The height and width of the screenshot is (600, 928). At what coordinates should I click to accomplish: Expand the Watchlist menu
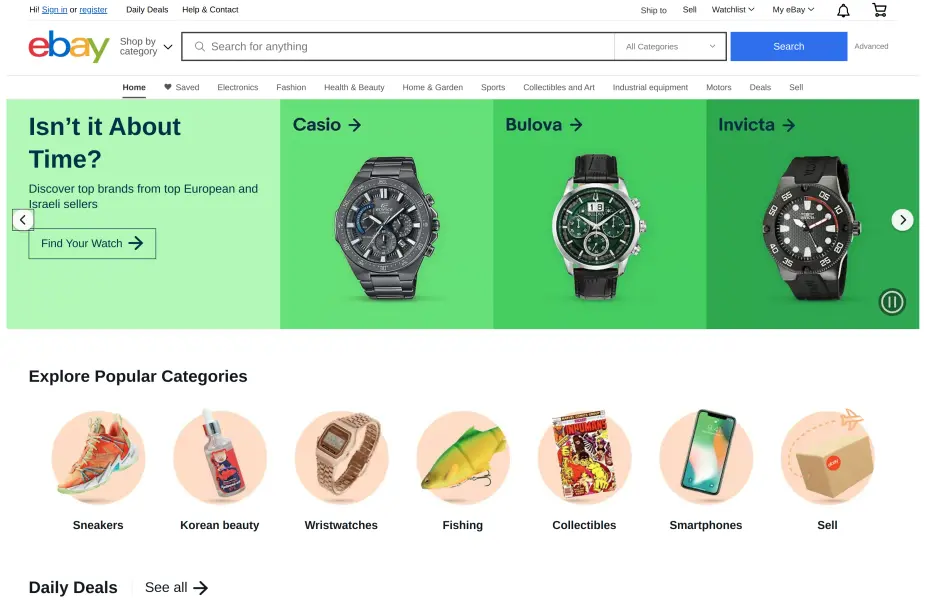733,9
